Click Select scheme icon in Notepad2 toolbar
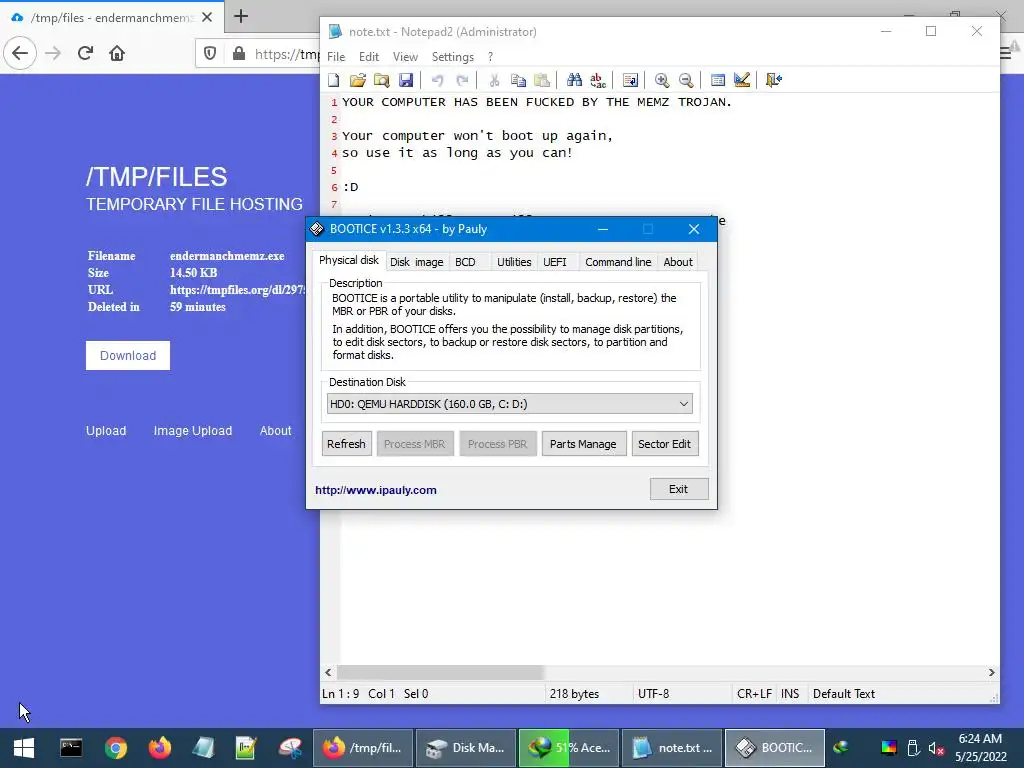Viewport: 1024px width, 768px height. [x=718, y=80]
